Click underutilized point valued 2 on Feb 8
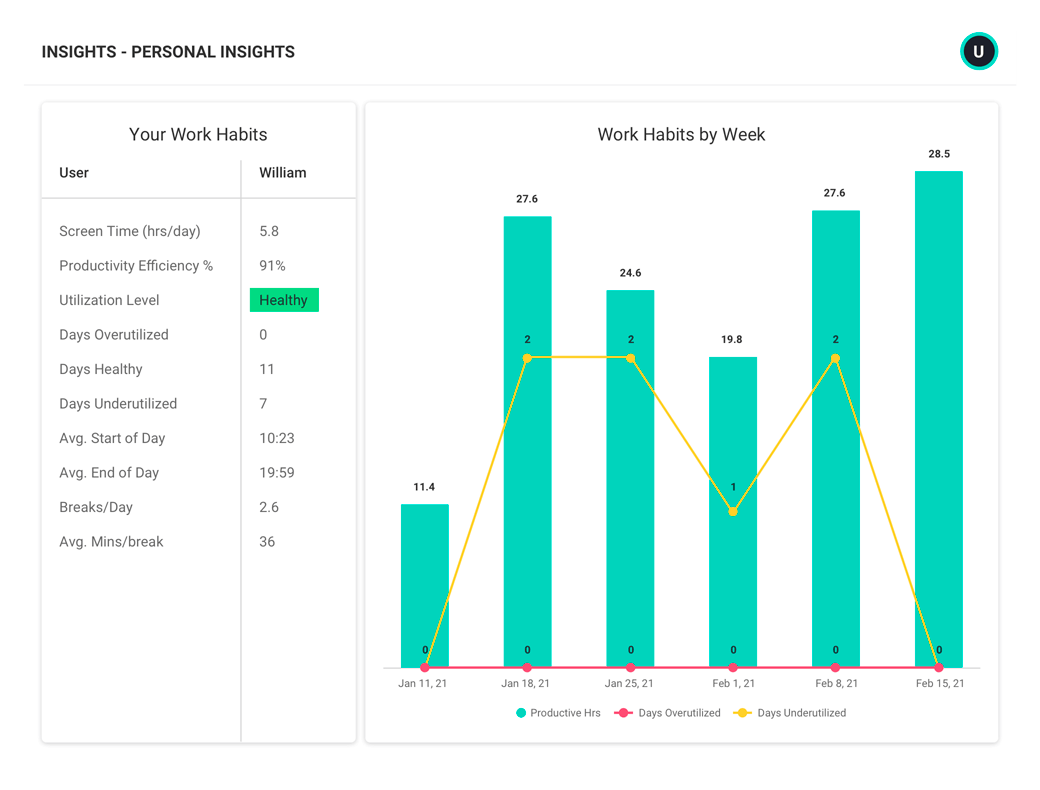This screenshot has width=1040, height=790. tap(836, 358)
